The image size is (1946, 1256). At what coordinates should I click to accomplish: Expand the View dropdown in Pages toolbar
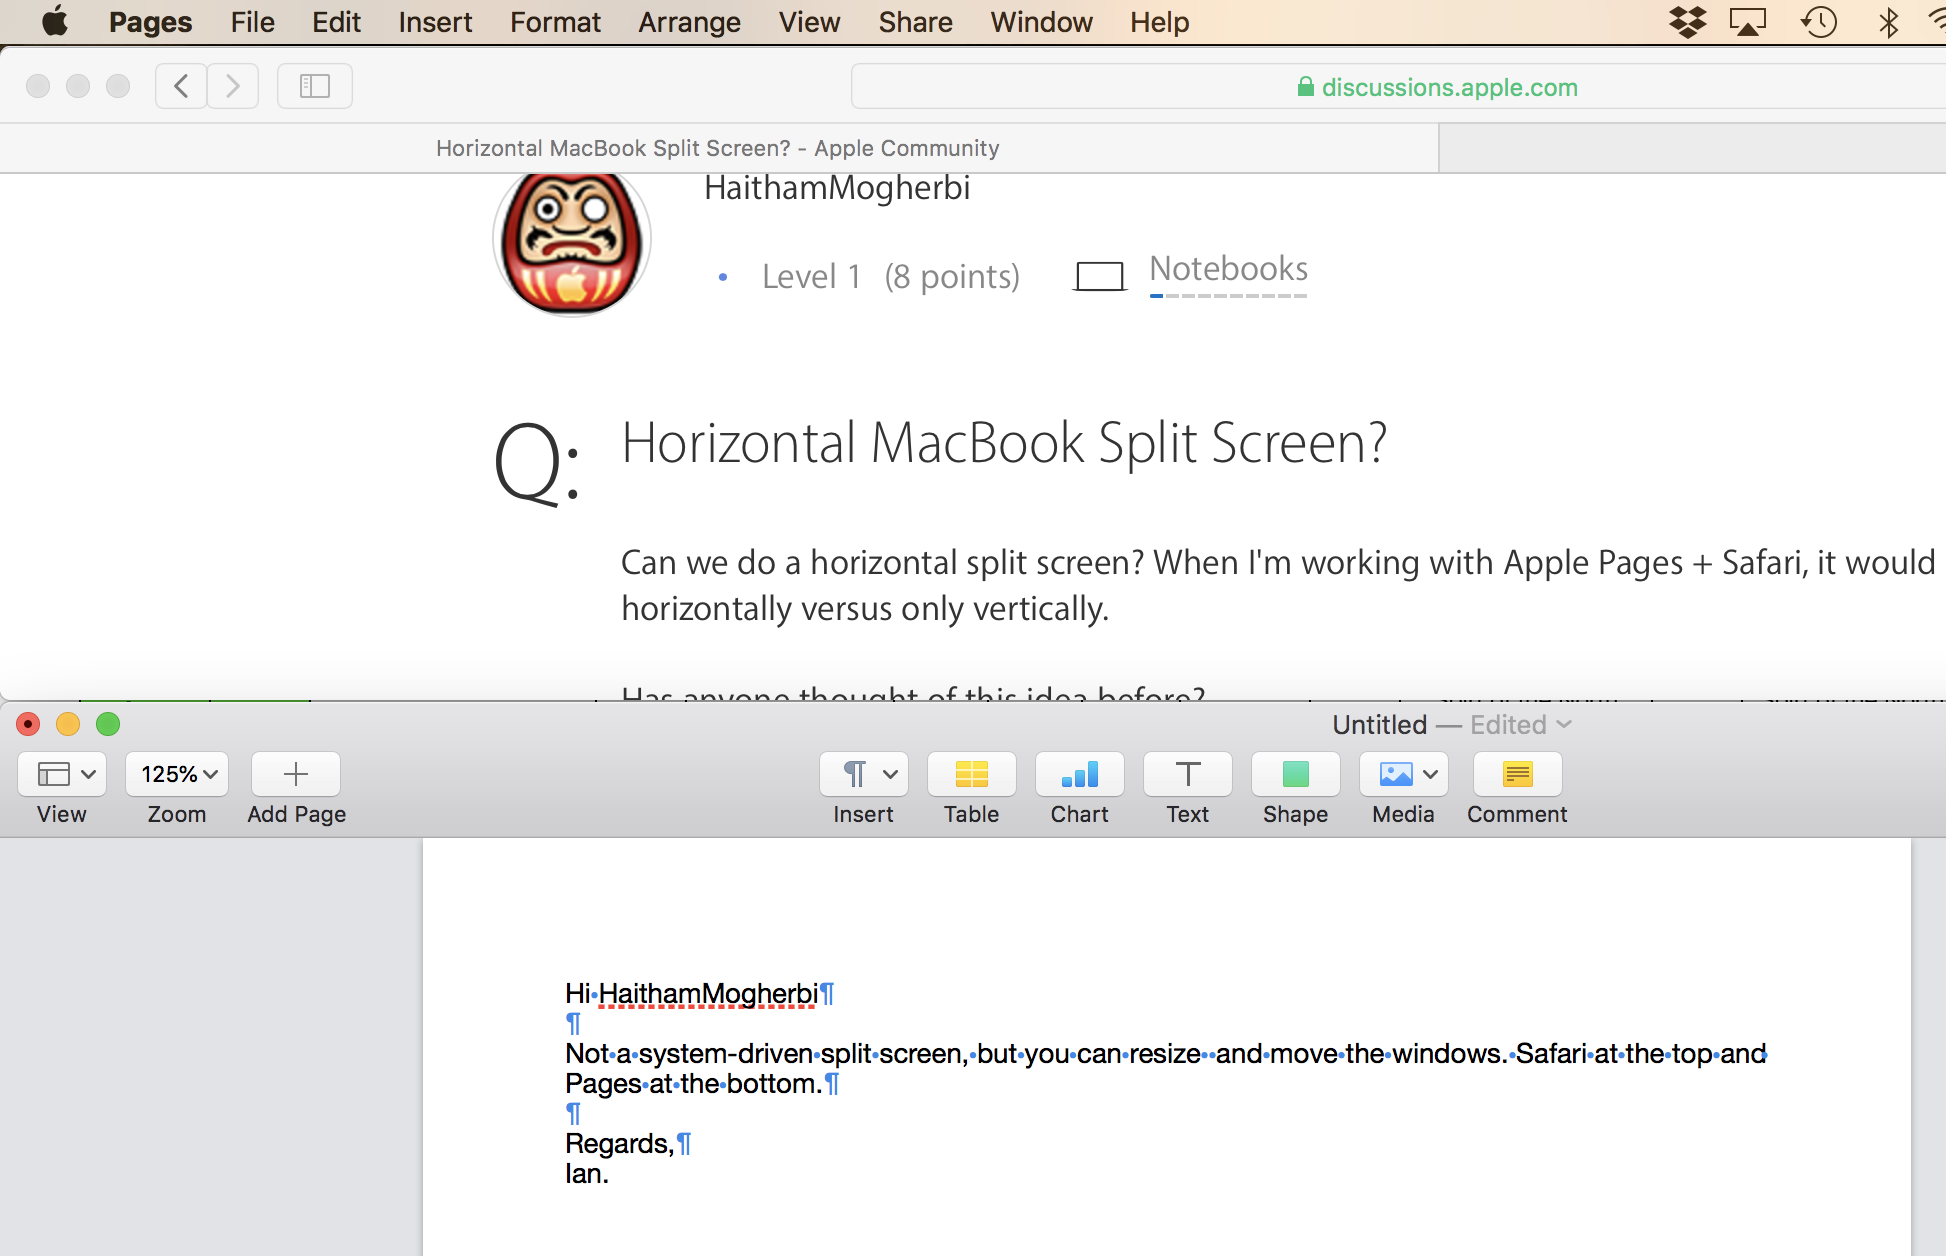click(x=63, y=775)
